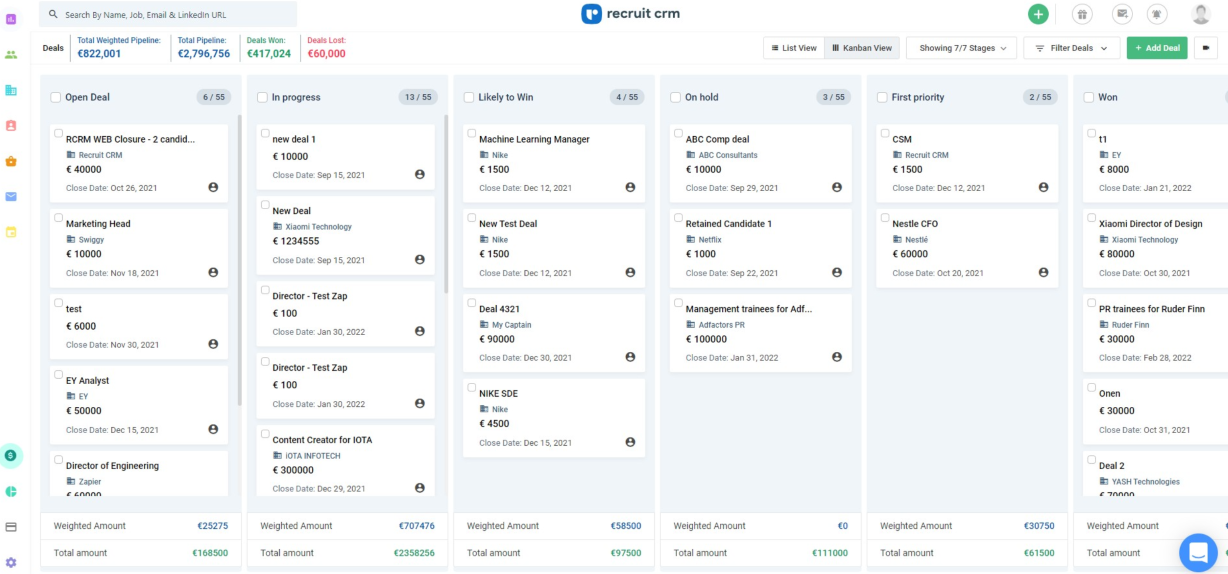The image size is (1228, 574).
Task: Click the First priority weighted amount €30750
Action: pos(1039,526)
